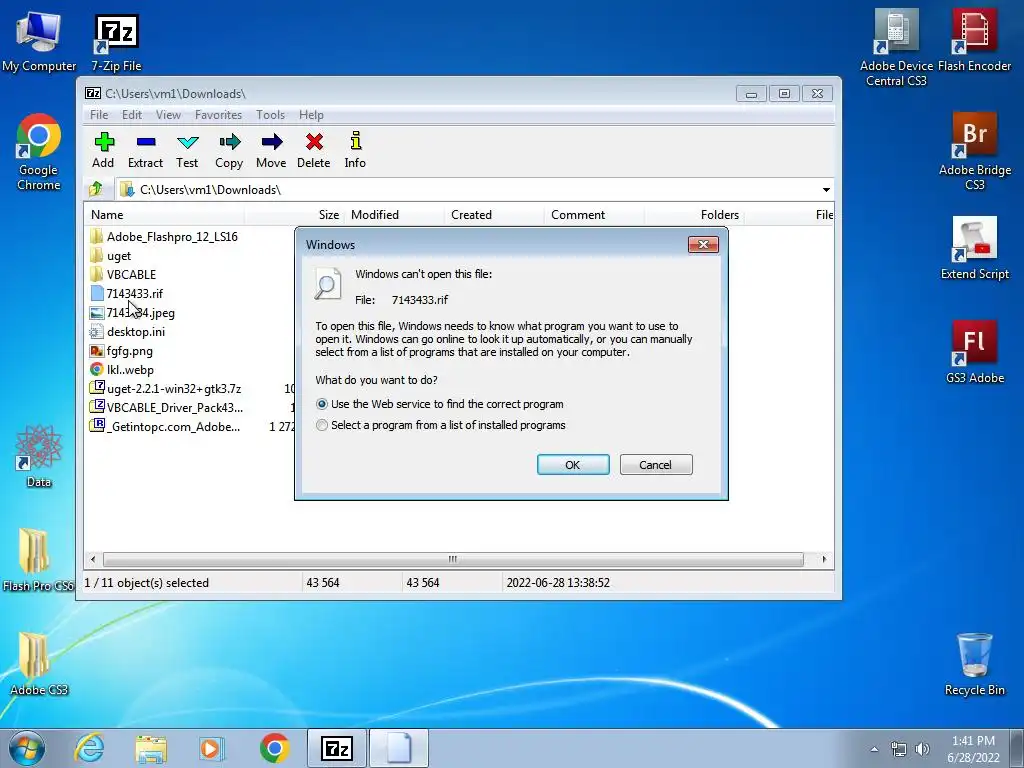Select the Adobe Bridge CS3 shortcut
The height and width of the screenshot is (768, 1024).
pos(974,152)
